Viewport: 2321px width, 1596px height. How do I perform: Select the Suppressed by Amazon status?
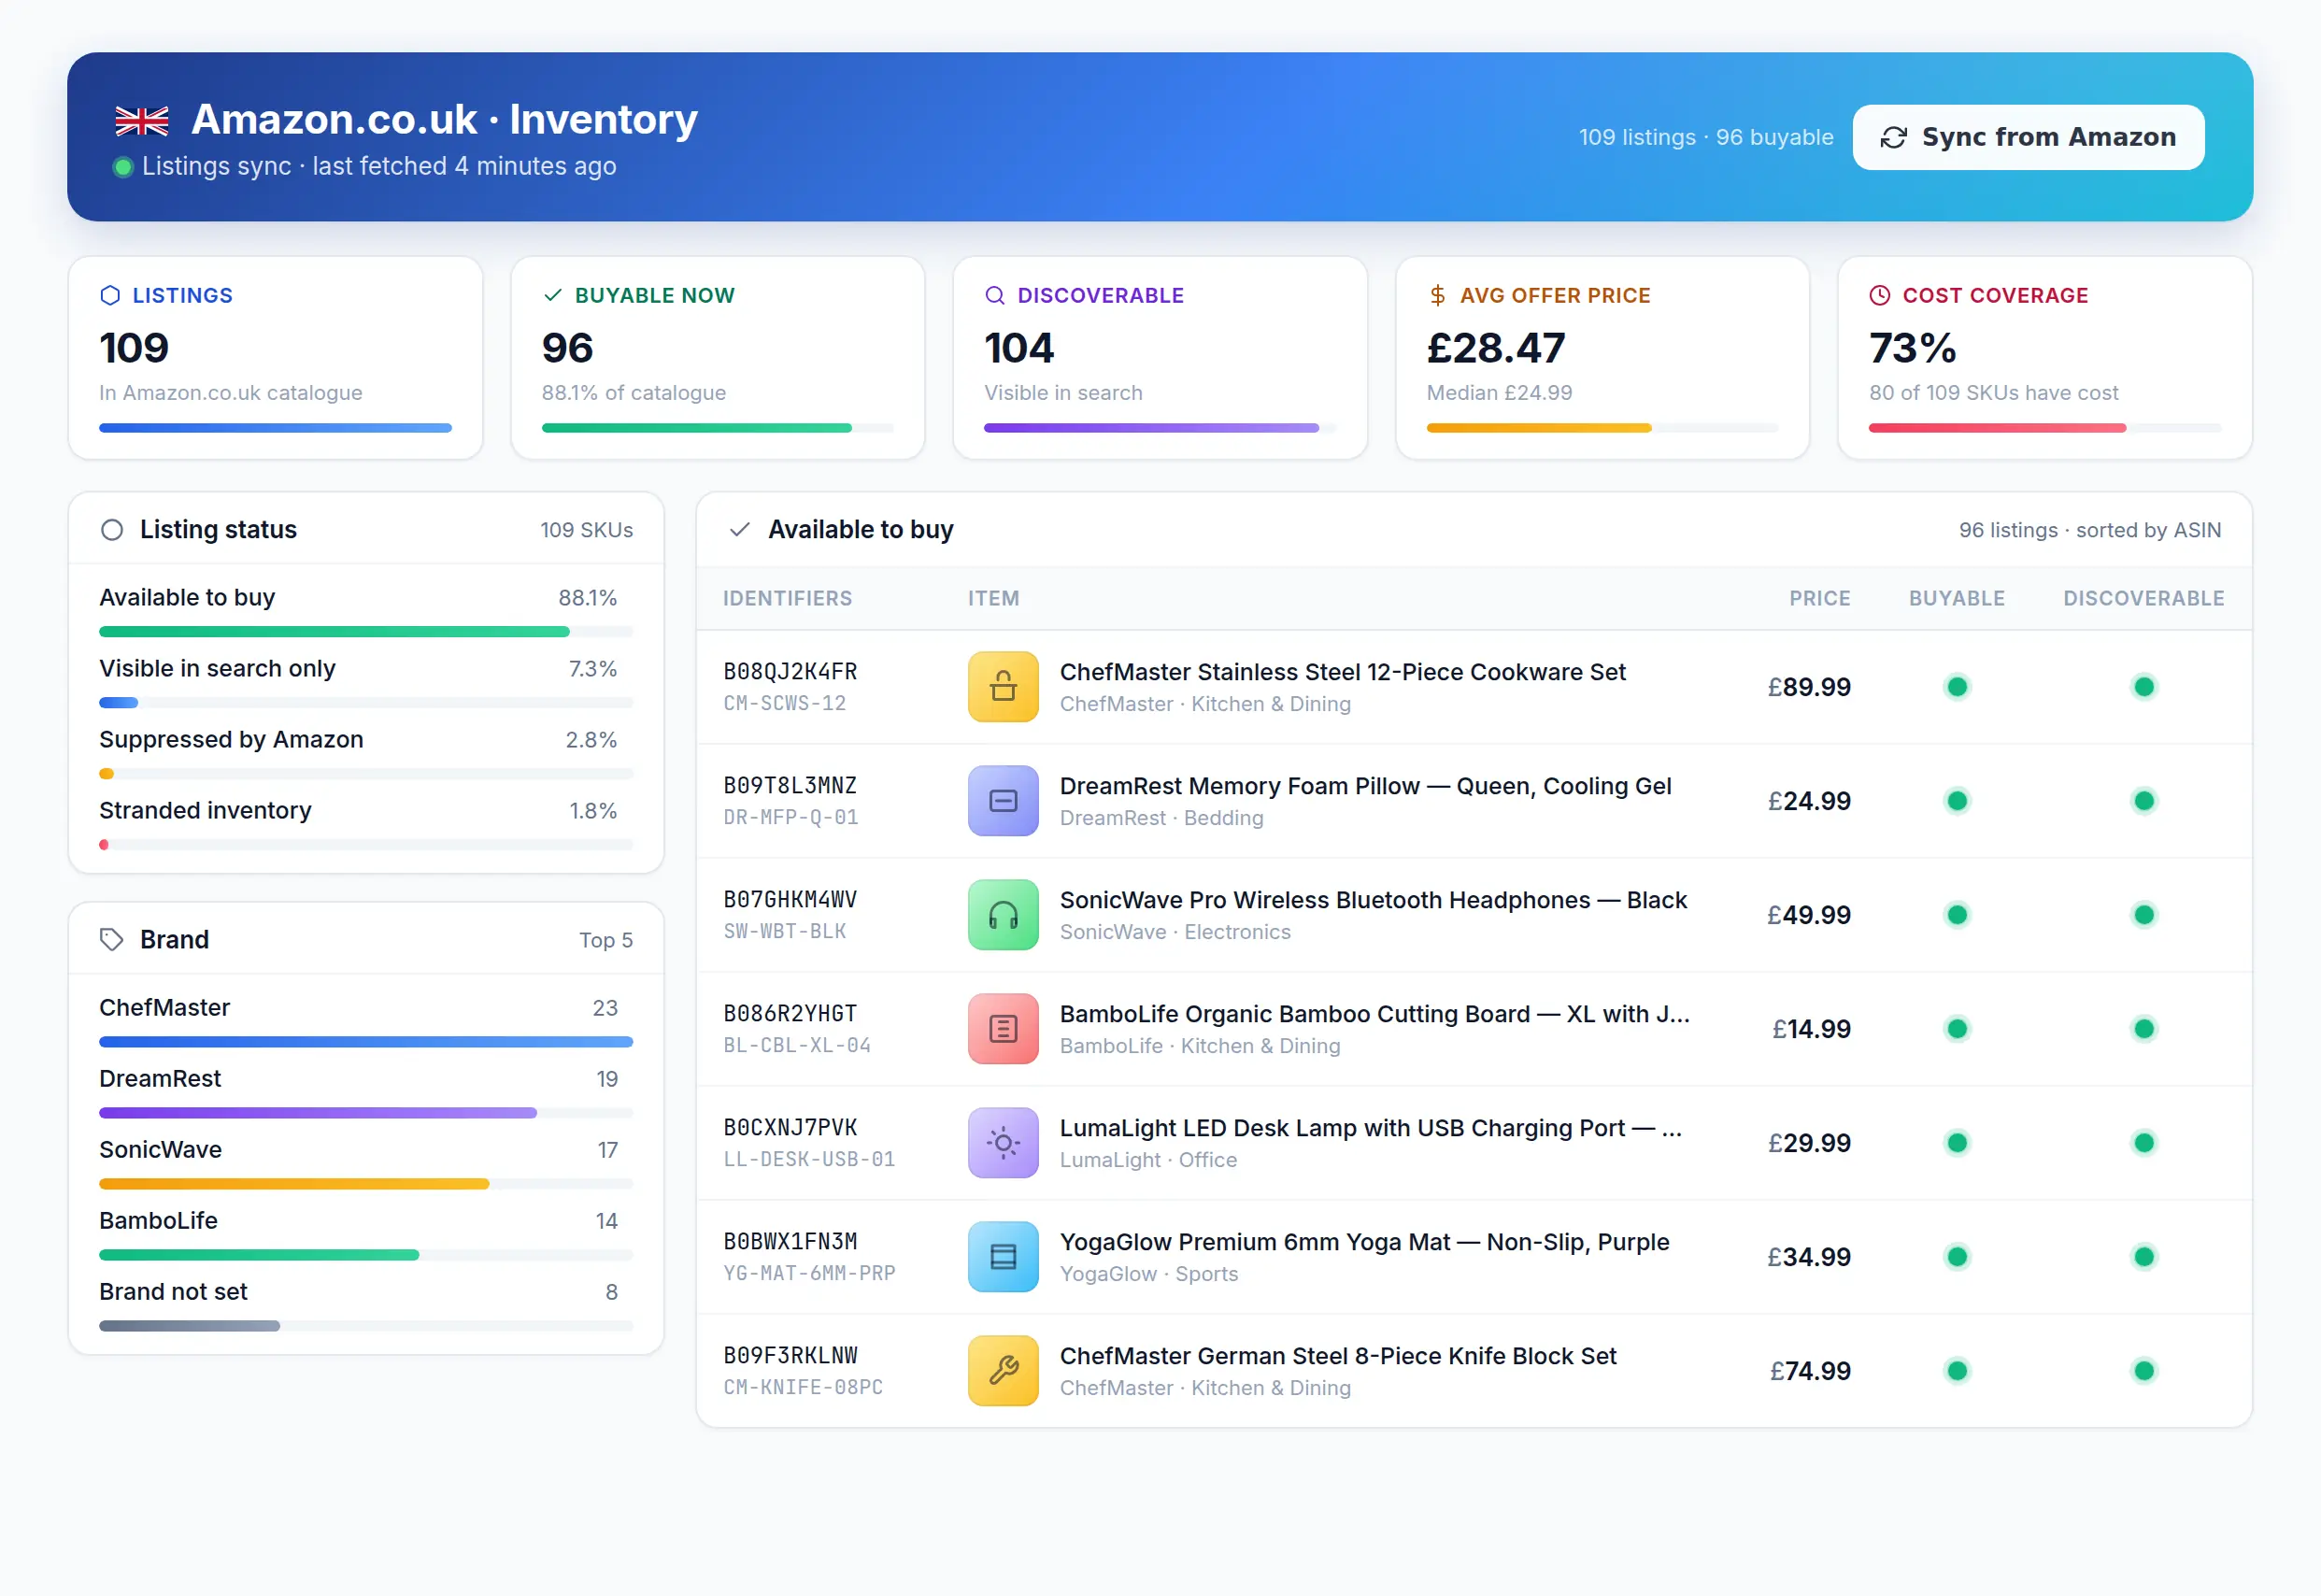tap(366, 752)
